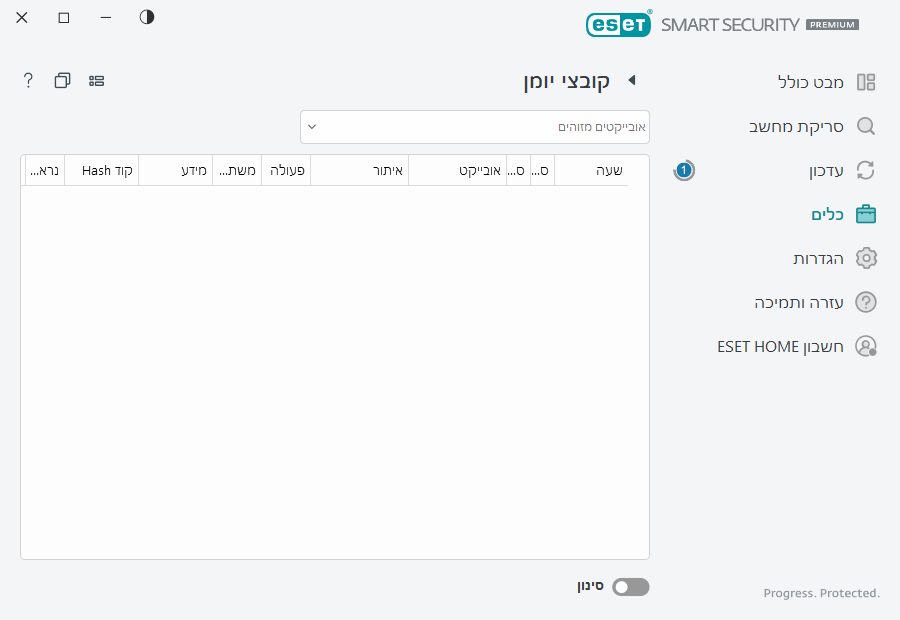Viewport: 900px width, 620px height.
Task: Open the הגדרות settings gear icon
Action: pos(866,258)
